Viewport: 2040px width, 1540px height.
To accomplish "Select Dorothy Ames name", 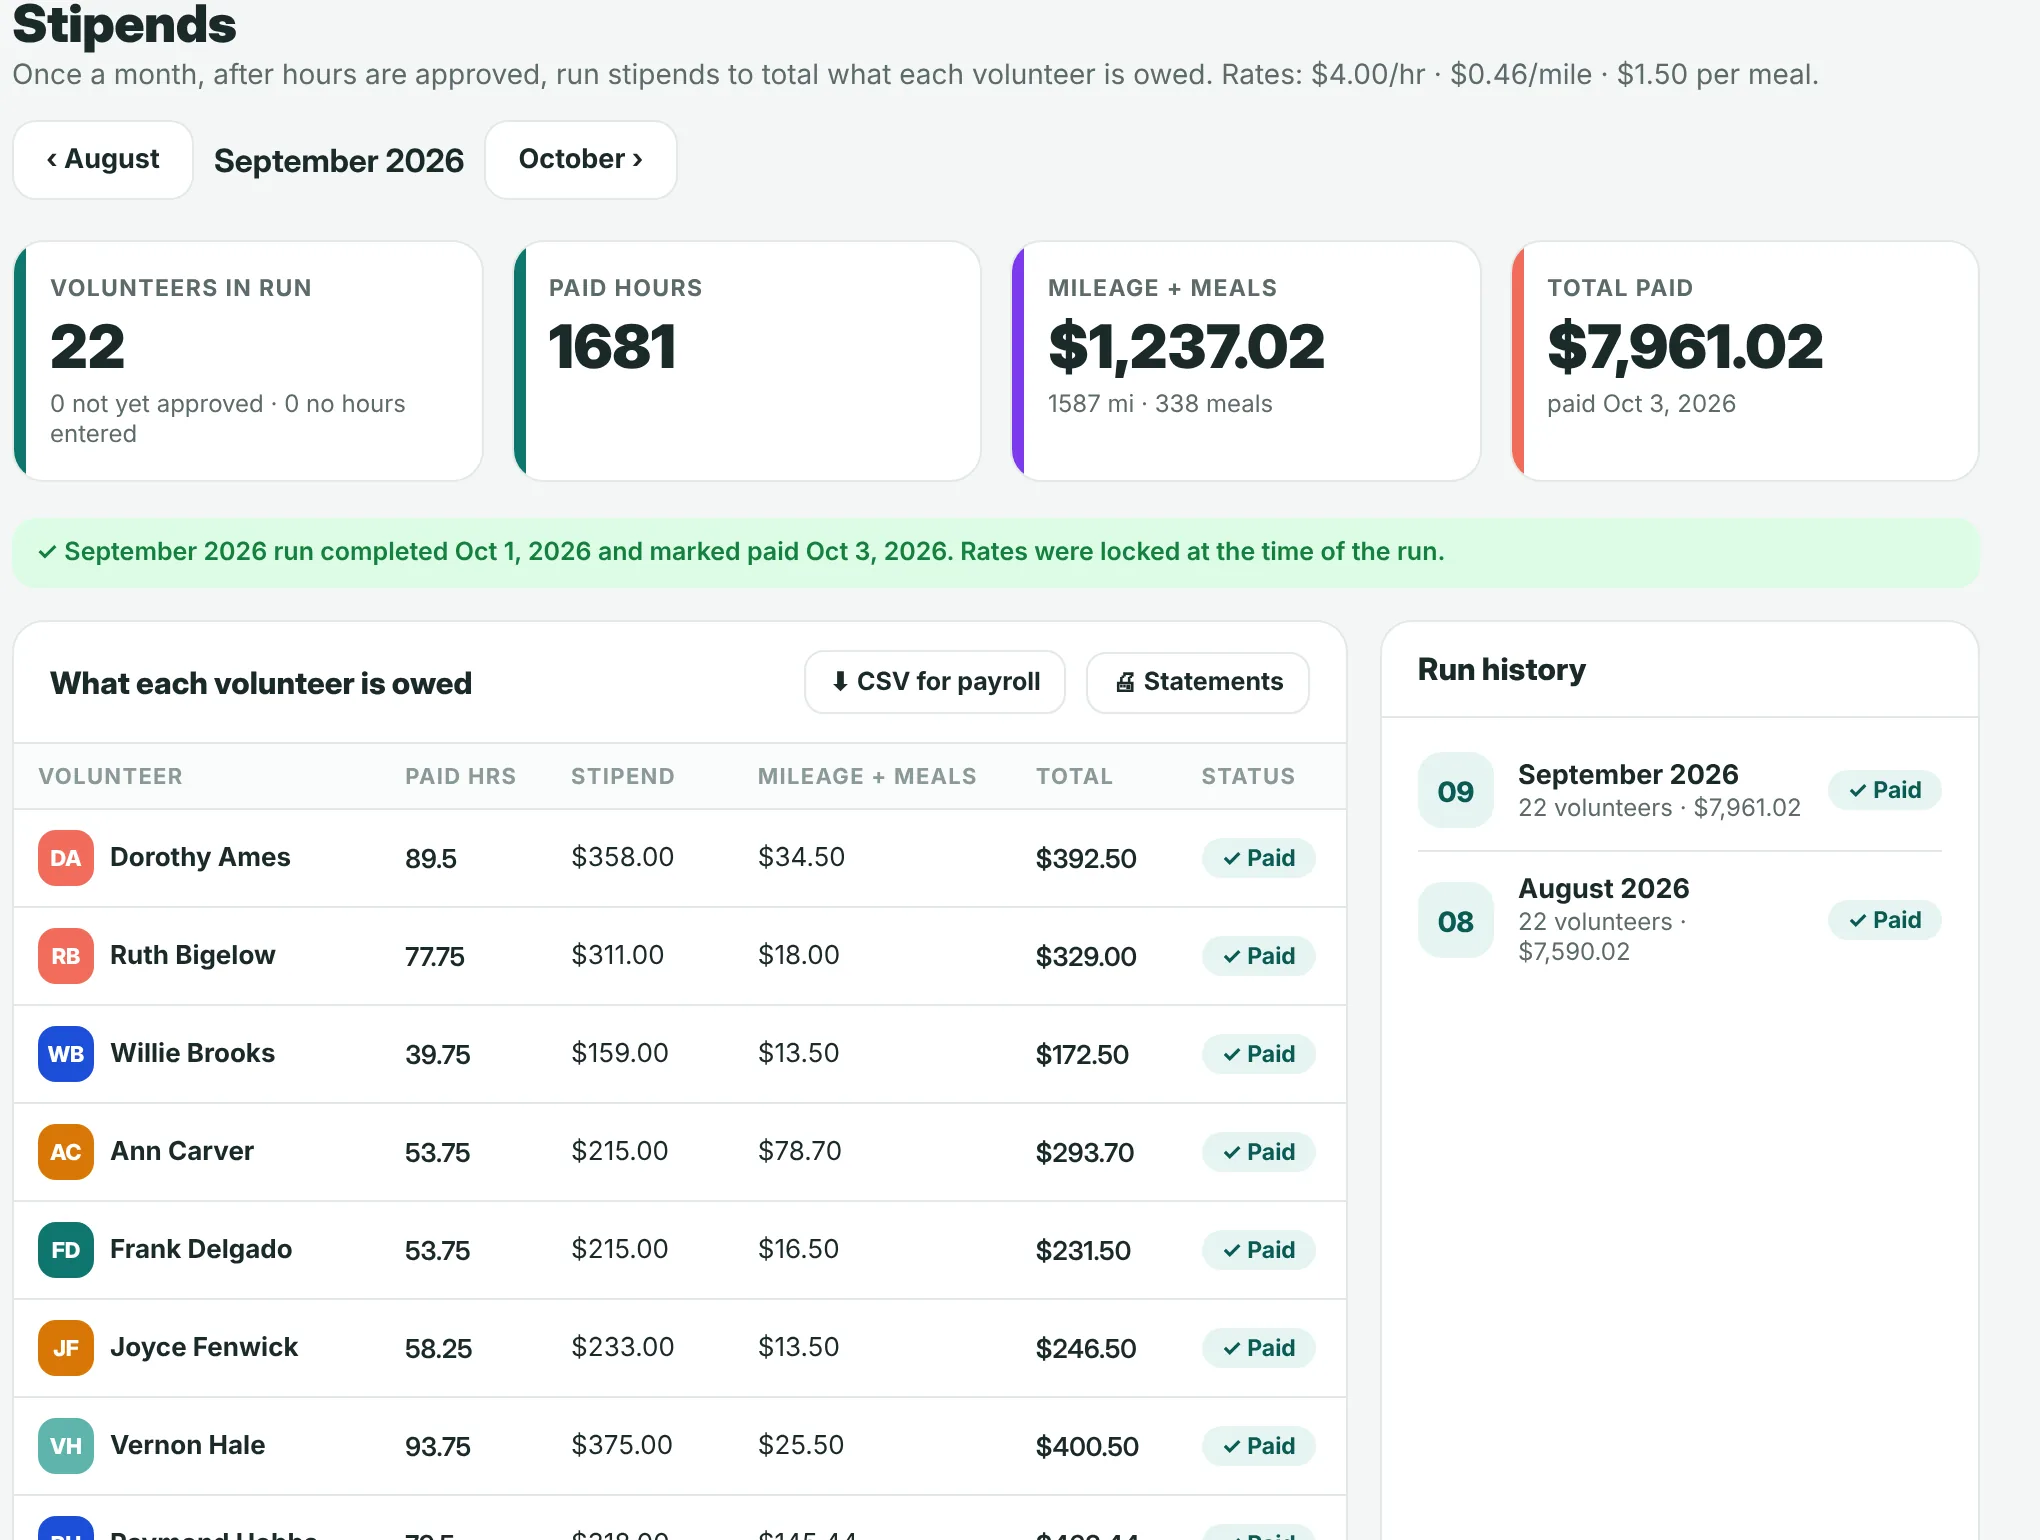I will 200,857.
